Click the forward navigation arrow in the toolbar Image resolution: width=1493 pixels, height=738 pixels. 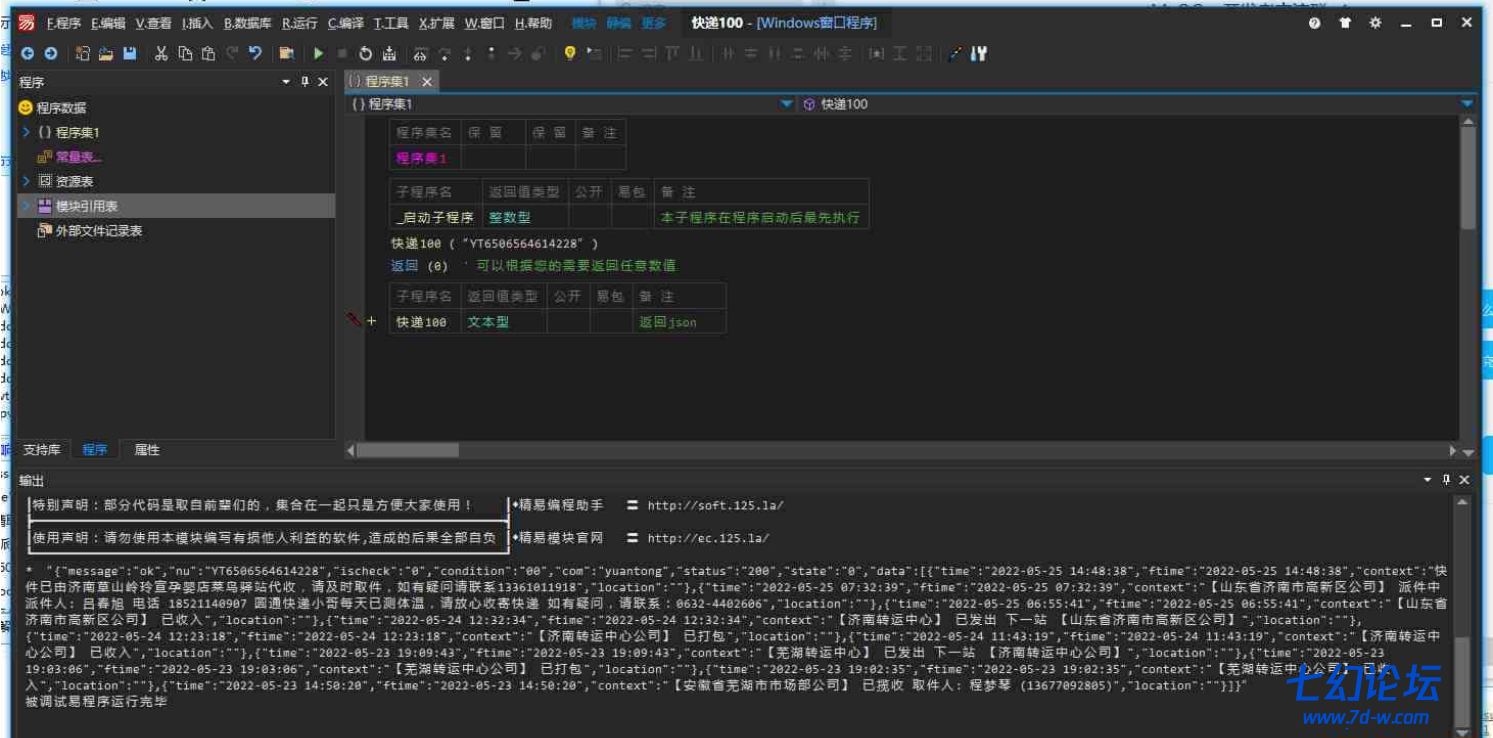click(x=51, y=54)
